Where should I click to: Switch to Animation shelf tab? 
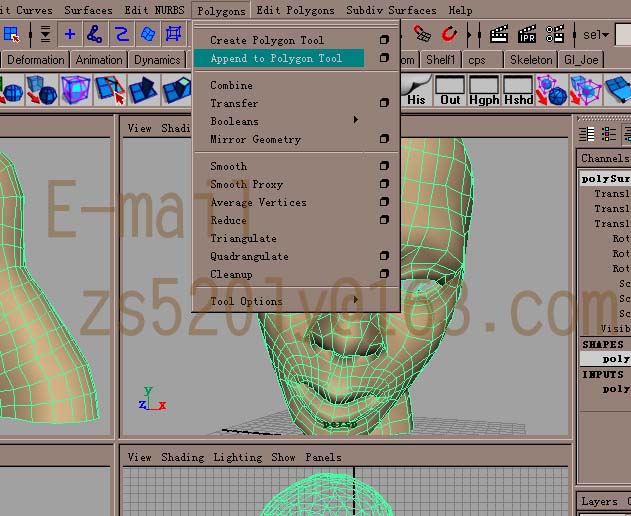click(x=99, y=60)
